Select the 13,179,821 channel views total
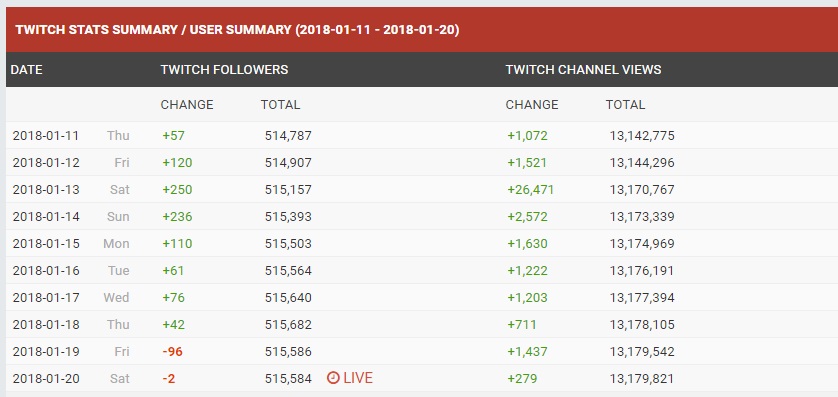This screenshot has width=838, height=397. tap(642, 379)
